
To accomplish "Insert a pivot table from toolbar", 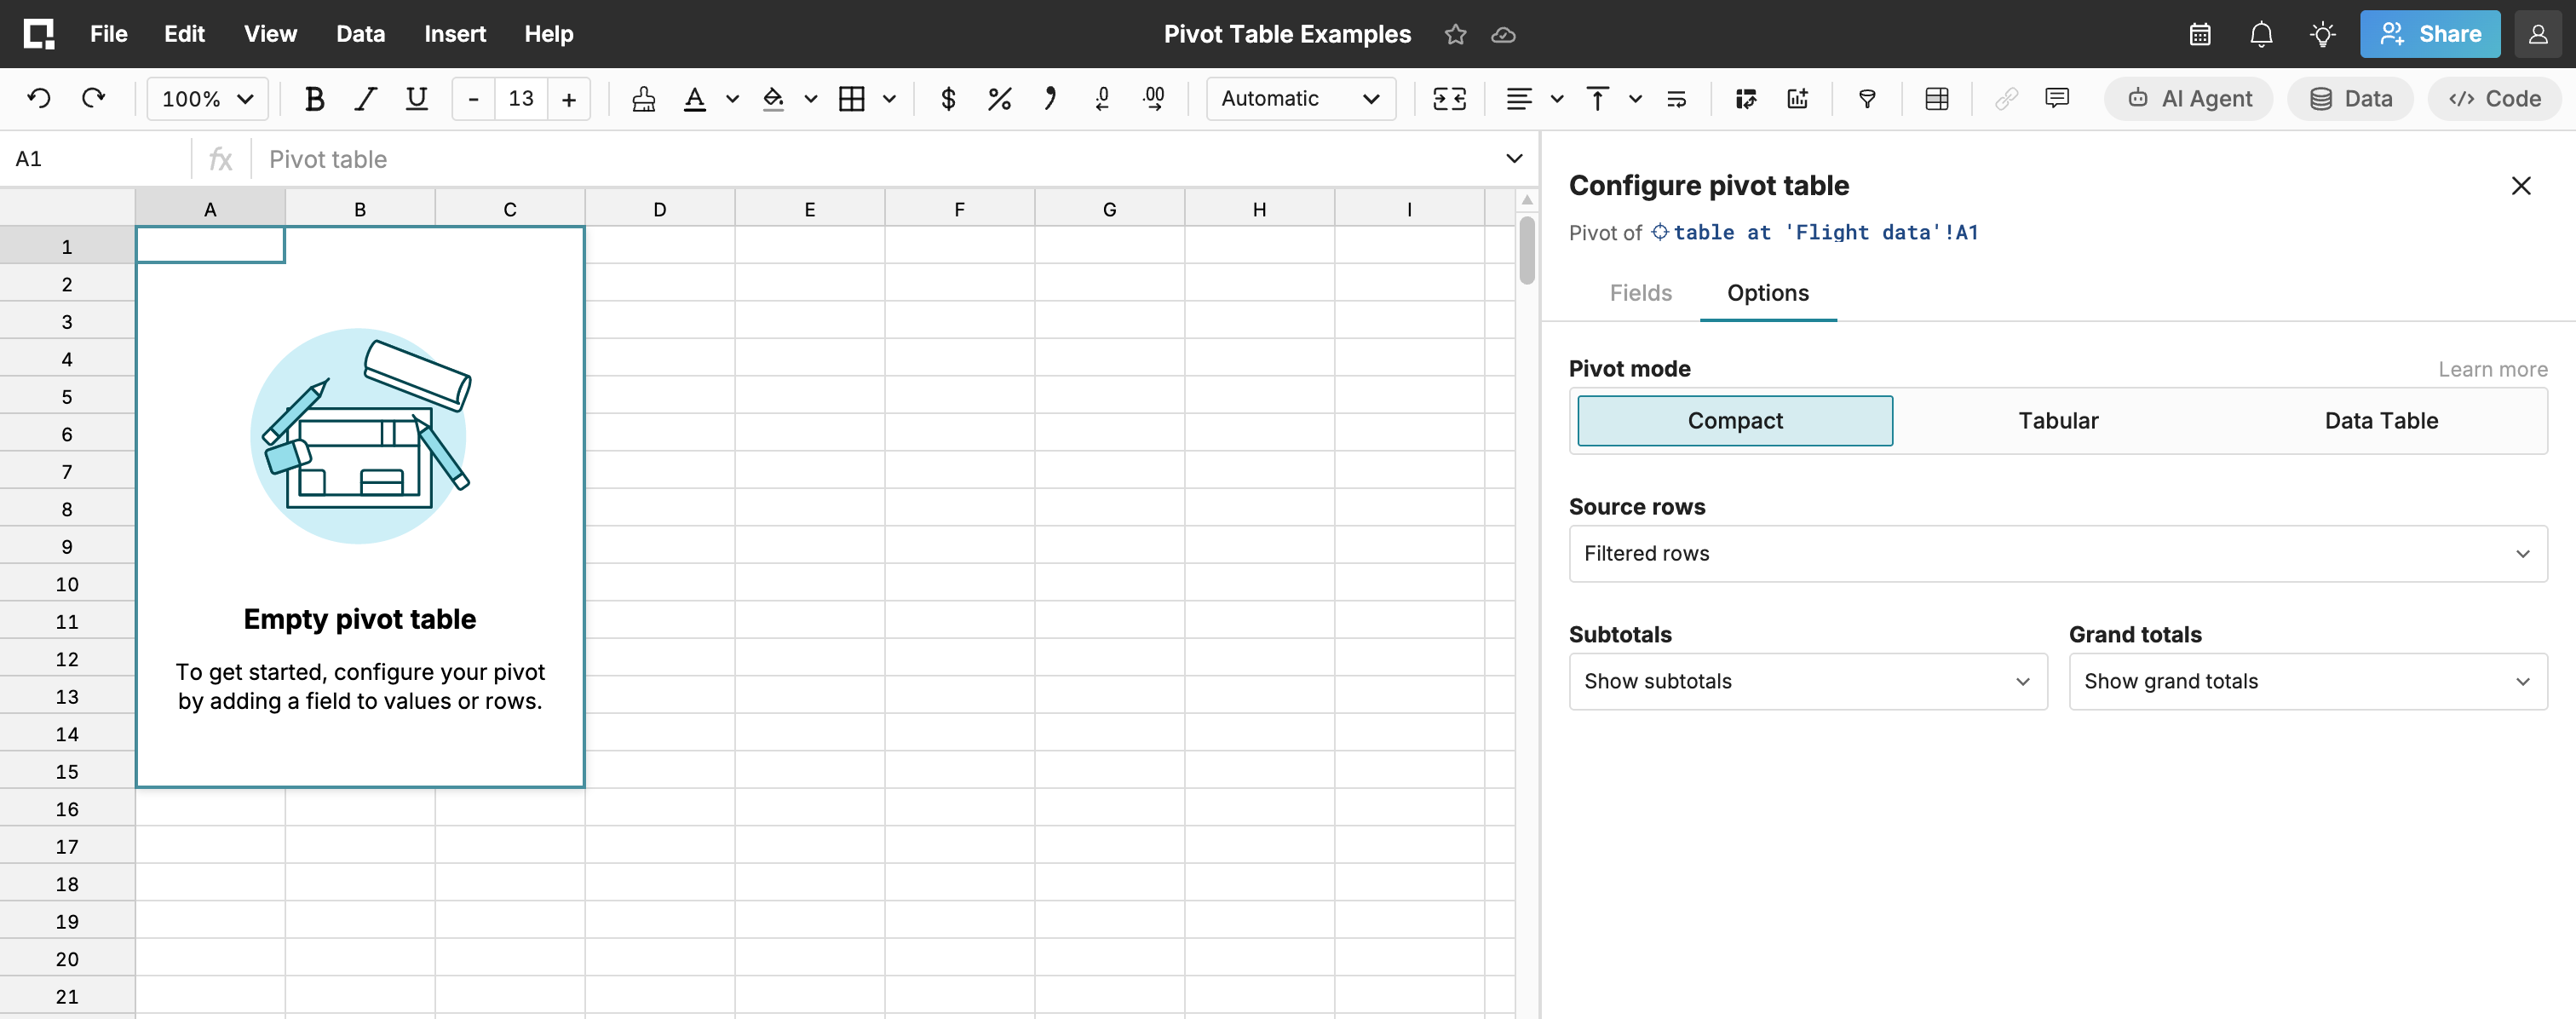I will click(1746, 98).
